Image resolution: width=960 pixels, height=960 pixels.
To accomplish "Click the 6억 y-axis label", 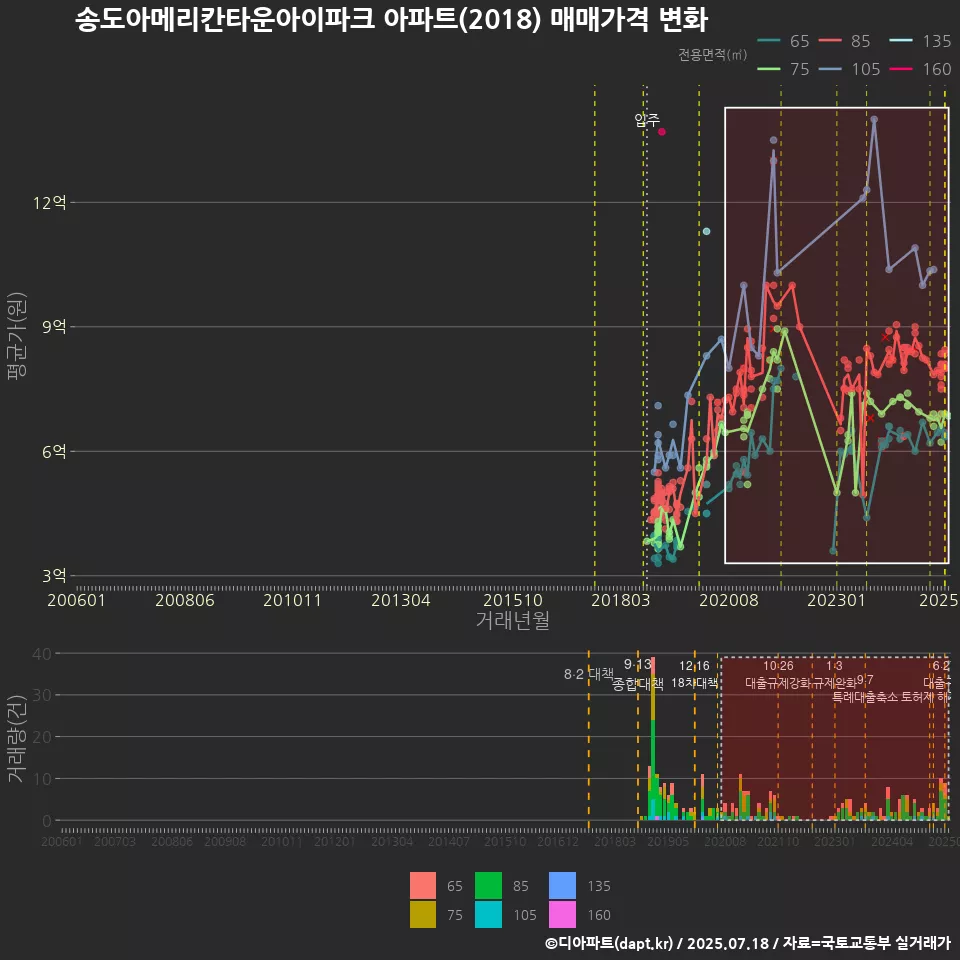I will click(54, 452).
